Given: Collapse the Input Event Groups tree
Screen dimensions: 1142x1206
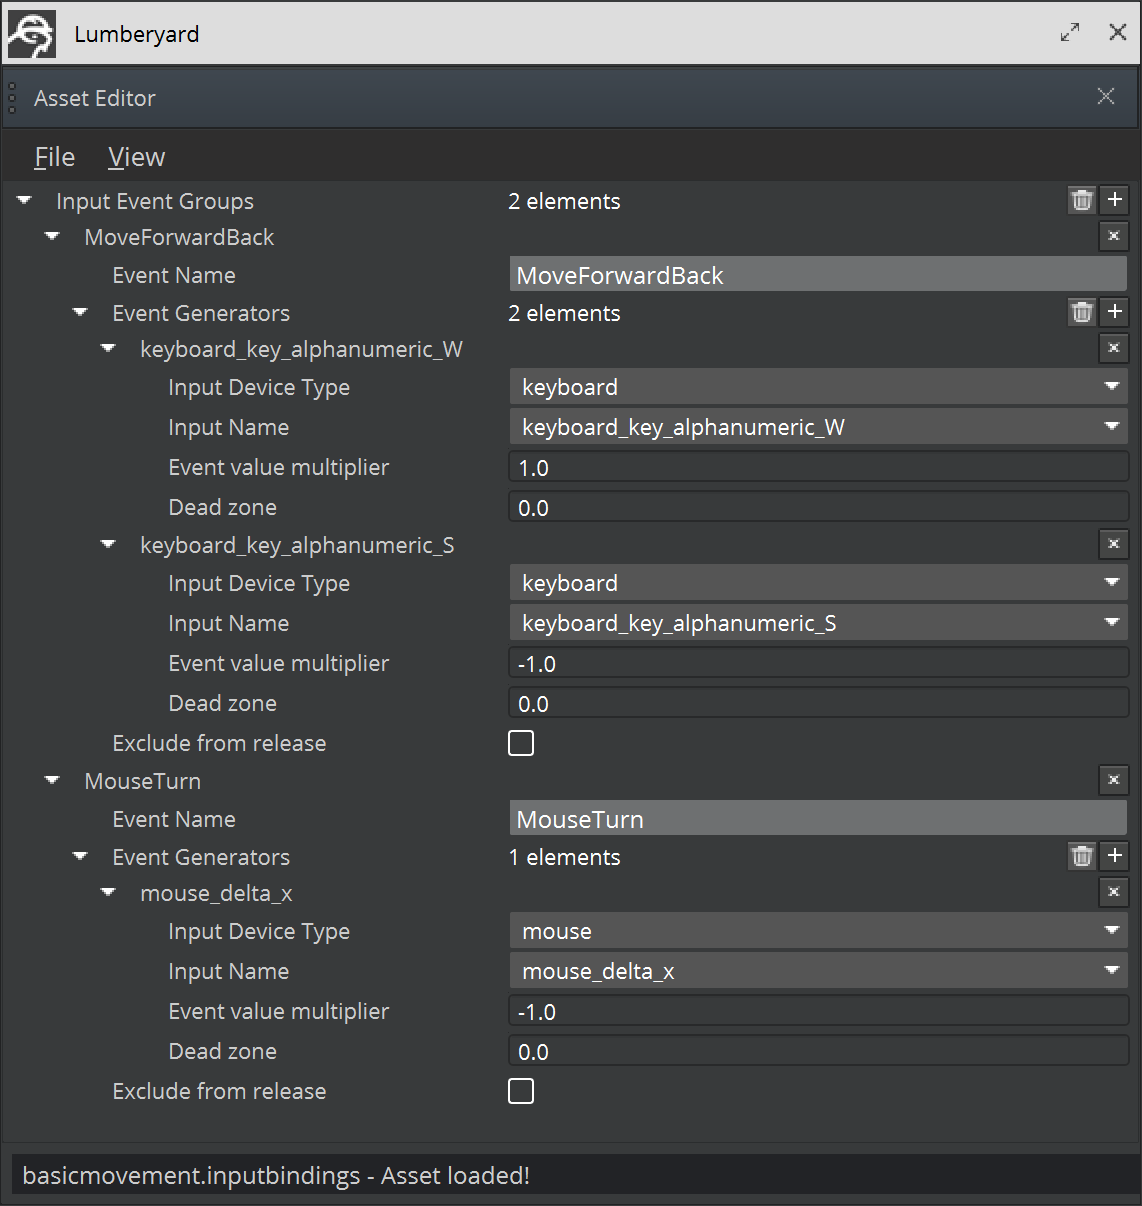Looking at the screenshot, I should pos(25,201).
